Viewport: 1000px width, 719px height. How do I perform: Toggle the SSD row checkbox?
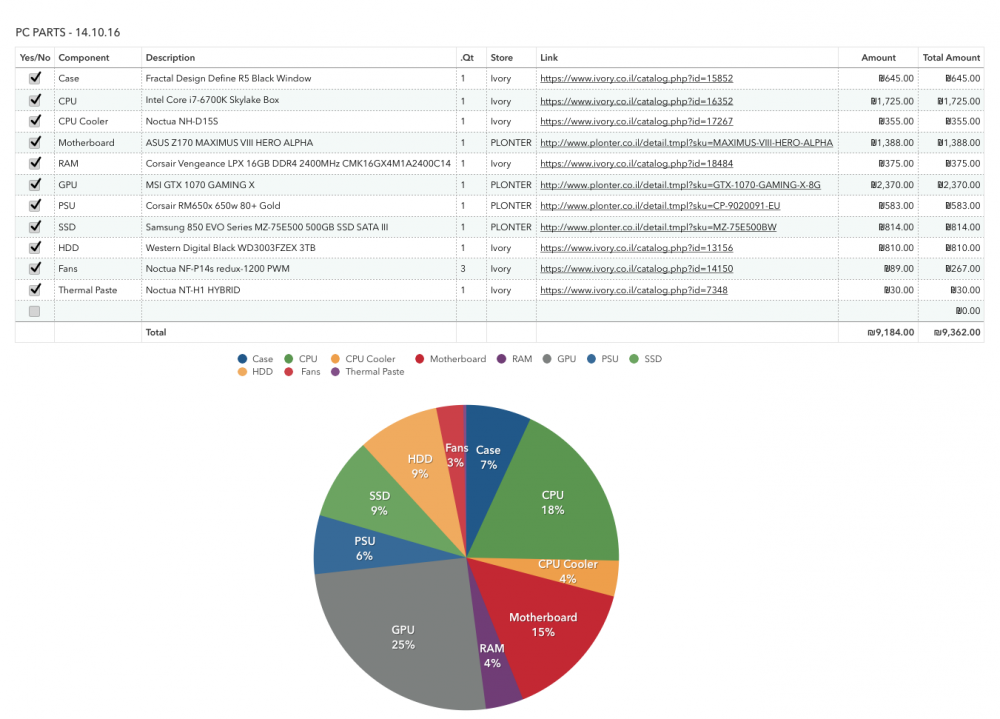pos(35,226)
